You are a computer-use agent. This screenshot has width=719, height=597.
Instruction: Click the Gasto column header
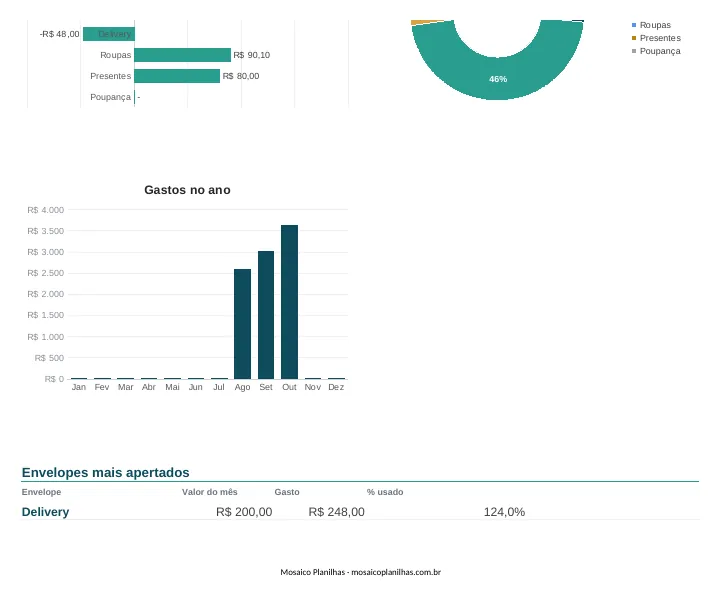[x=287, y=492]
